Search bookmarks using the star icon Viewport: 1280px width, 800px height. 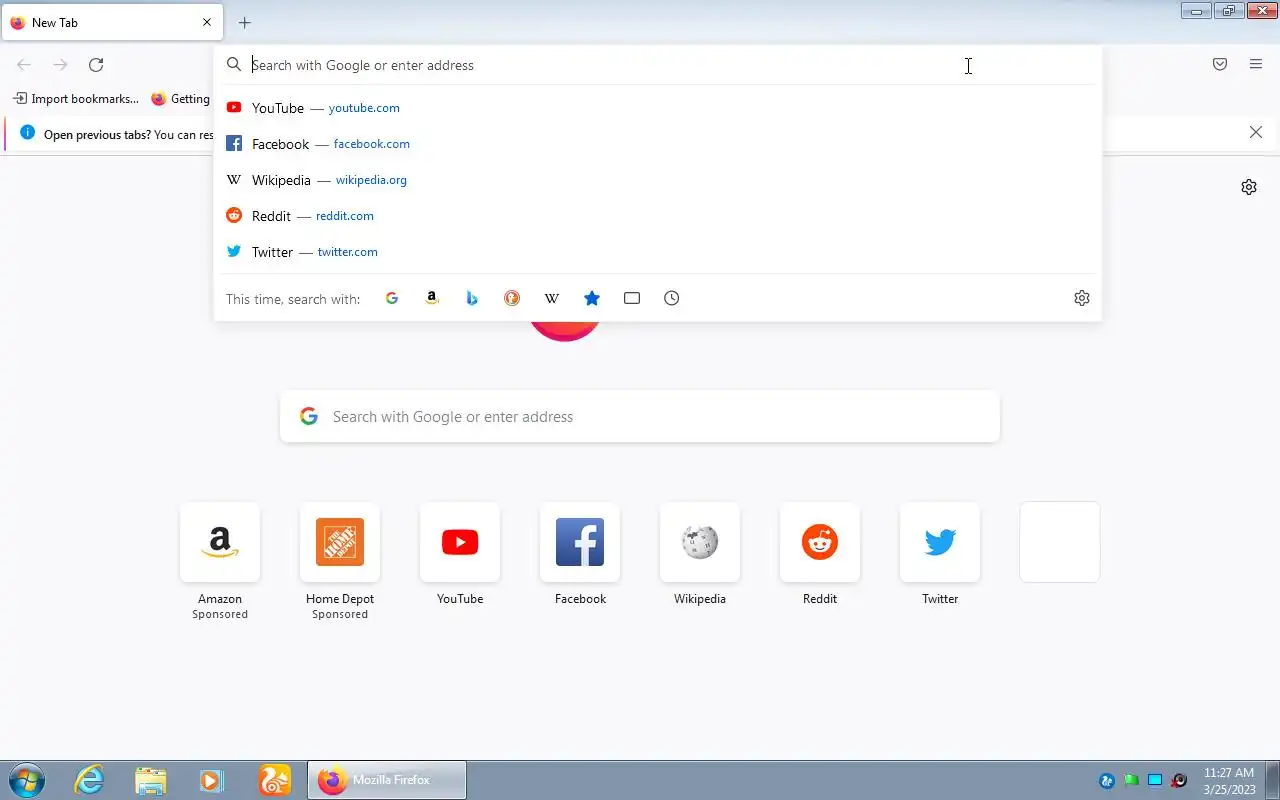(592, 298)
